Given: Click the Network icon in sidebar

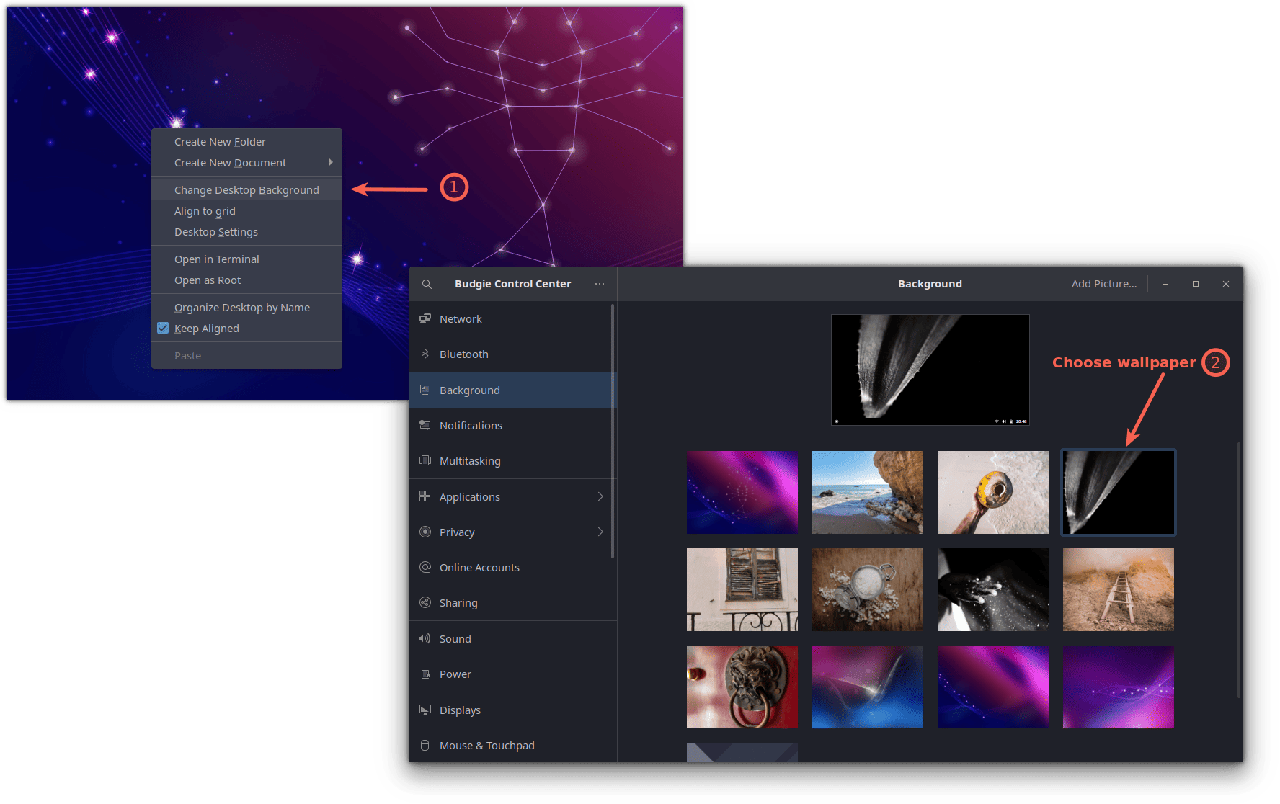Looking at the screenshot, I should (x=425, y=319).
